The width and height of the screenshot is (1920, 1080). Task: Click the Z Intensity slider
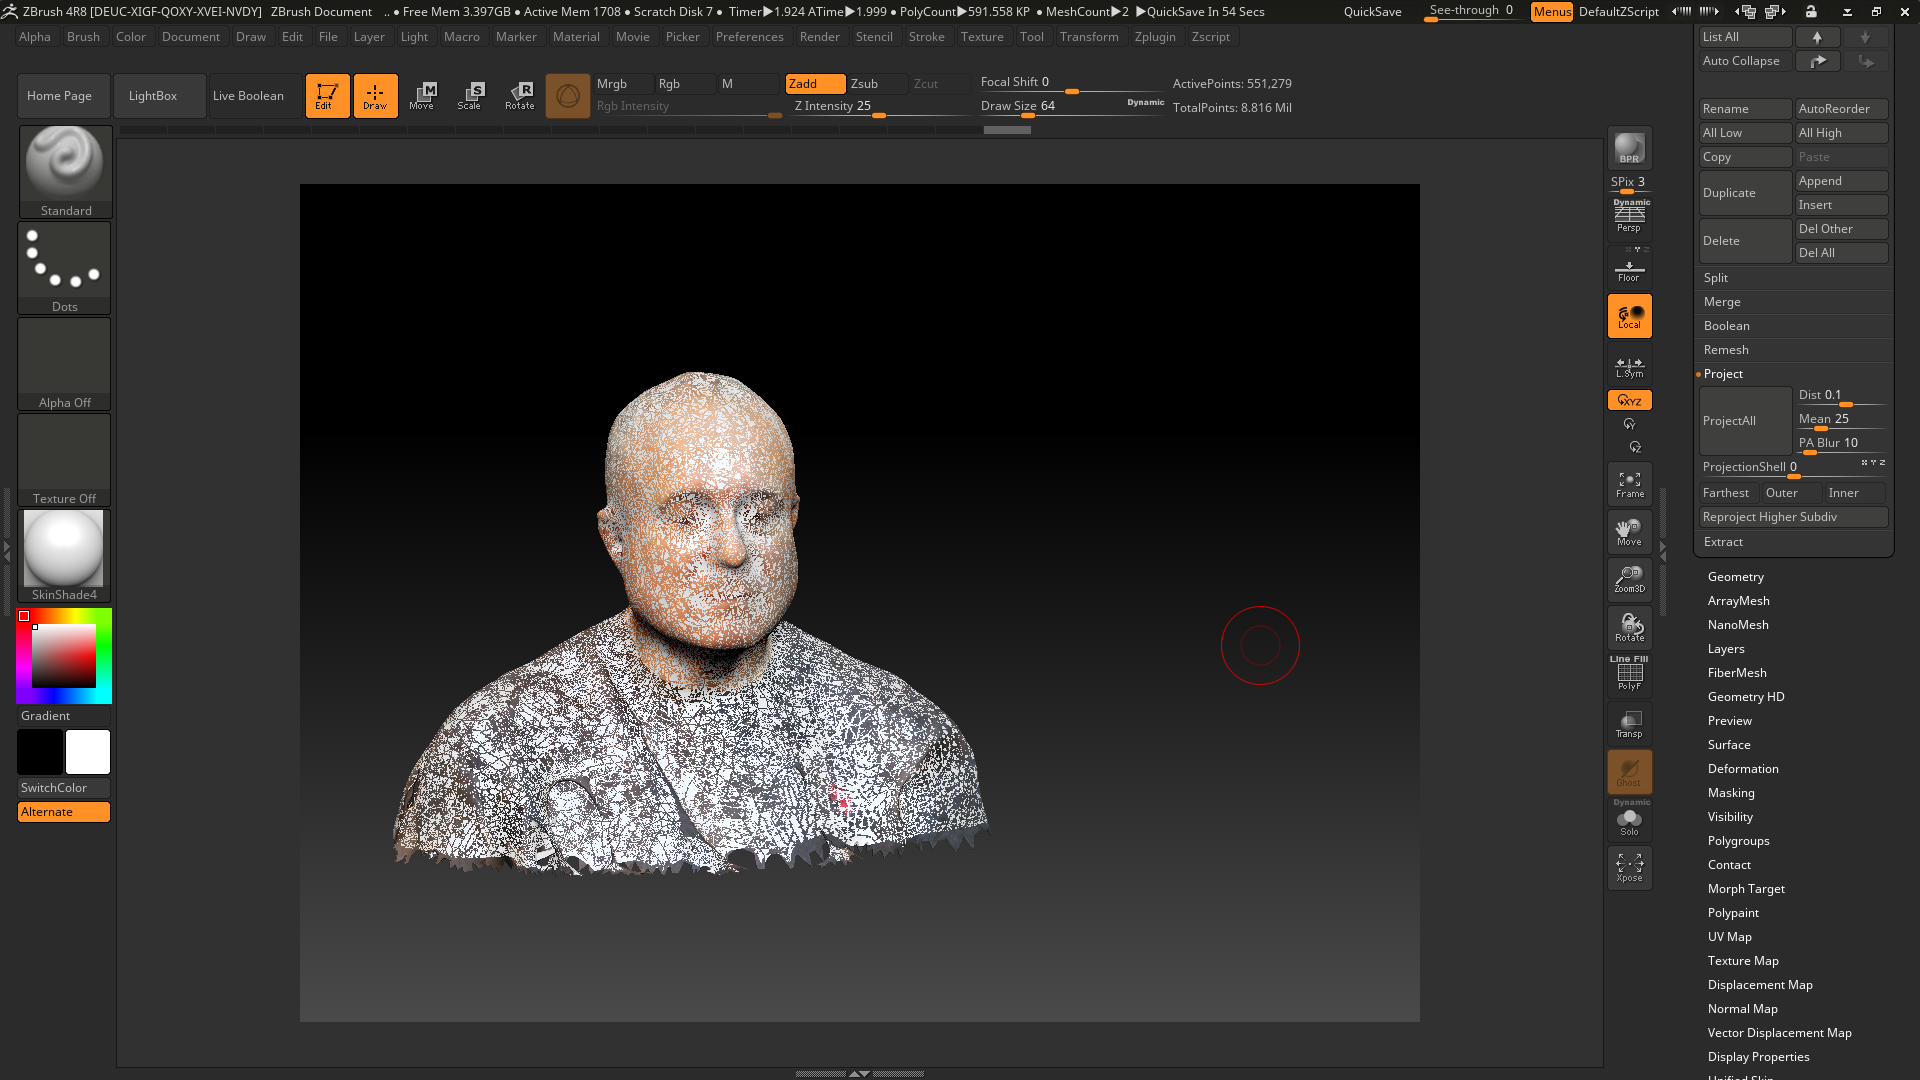881,107
